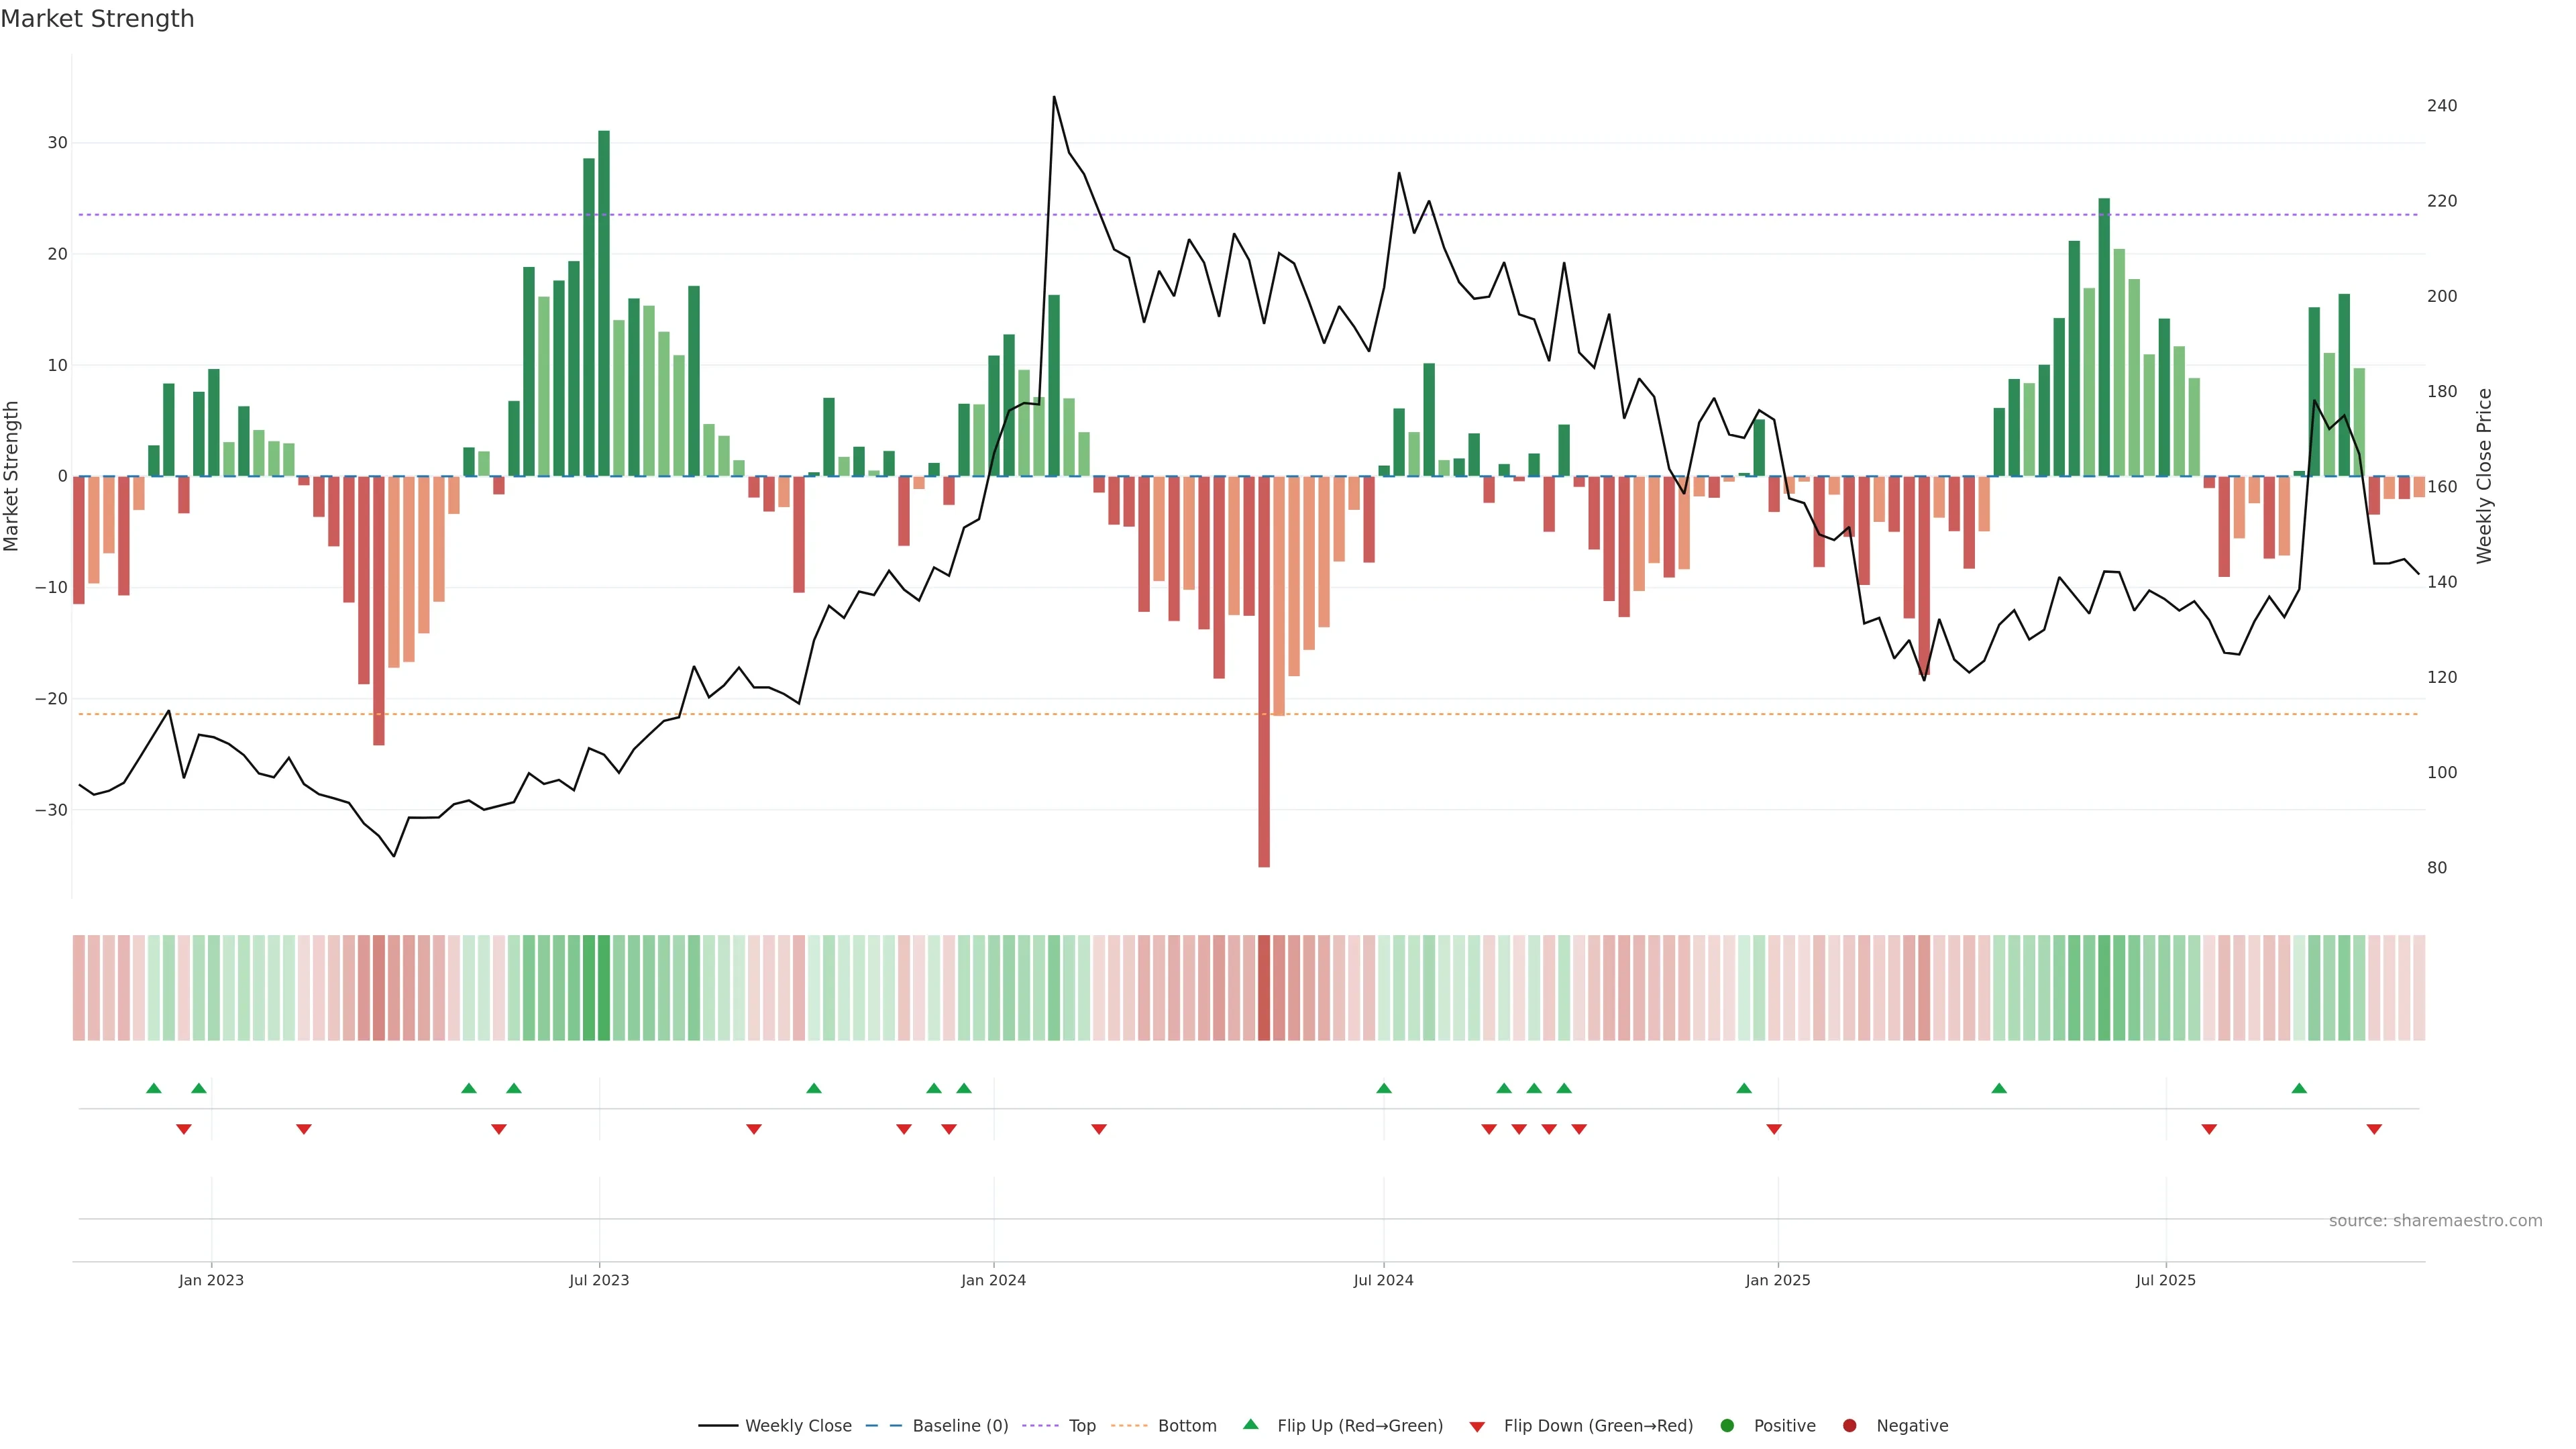Click the source: sharemaestro.com text
Image resolution: width=2576 pixels, height=1449 pixels.
click(2435, 1221)
